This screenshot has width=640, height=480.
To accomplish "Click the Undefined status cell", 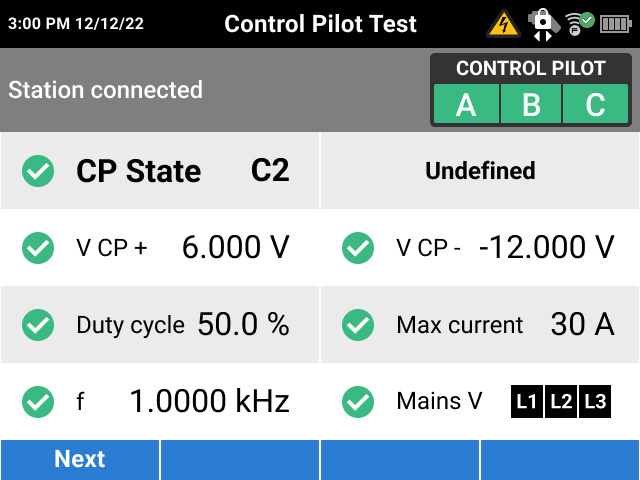I will click(x=480, y=171).
